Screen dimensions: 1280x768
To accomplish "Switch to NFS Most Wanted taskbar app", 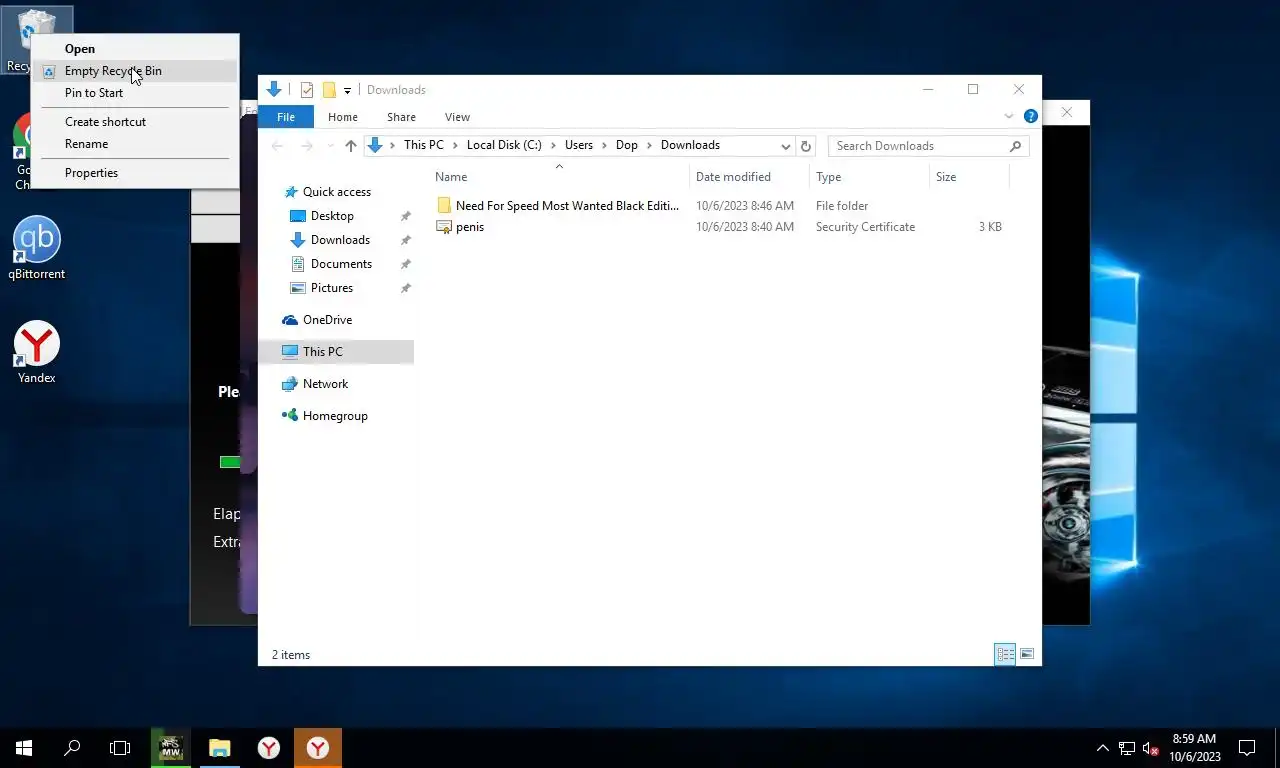I will tap(171, 748).
